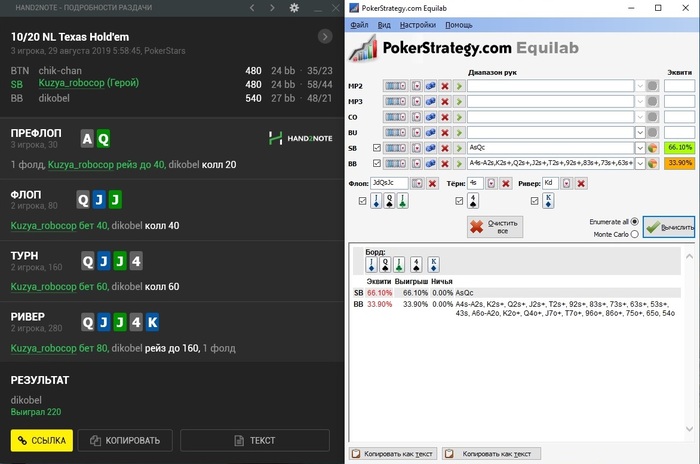Toggle SB player checkbox

point(377,148)
